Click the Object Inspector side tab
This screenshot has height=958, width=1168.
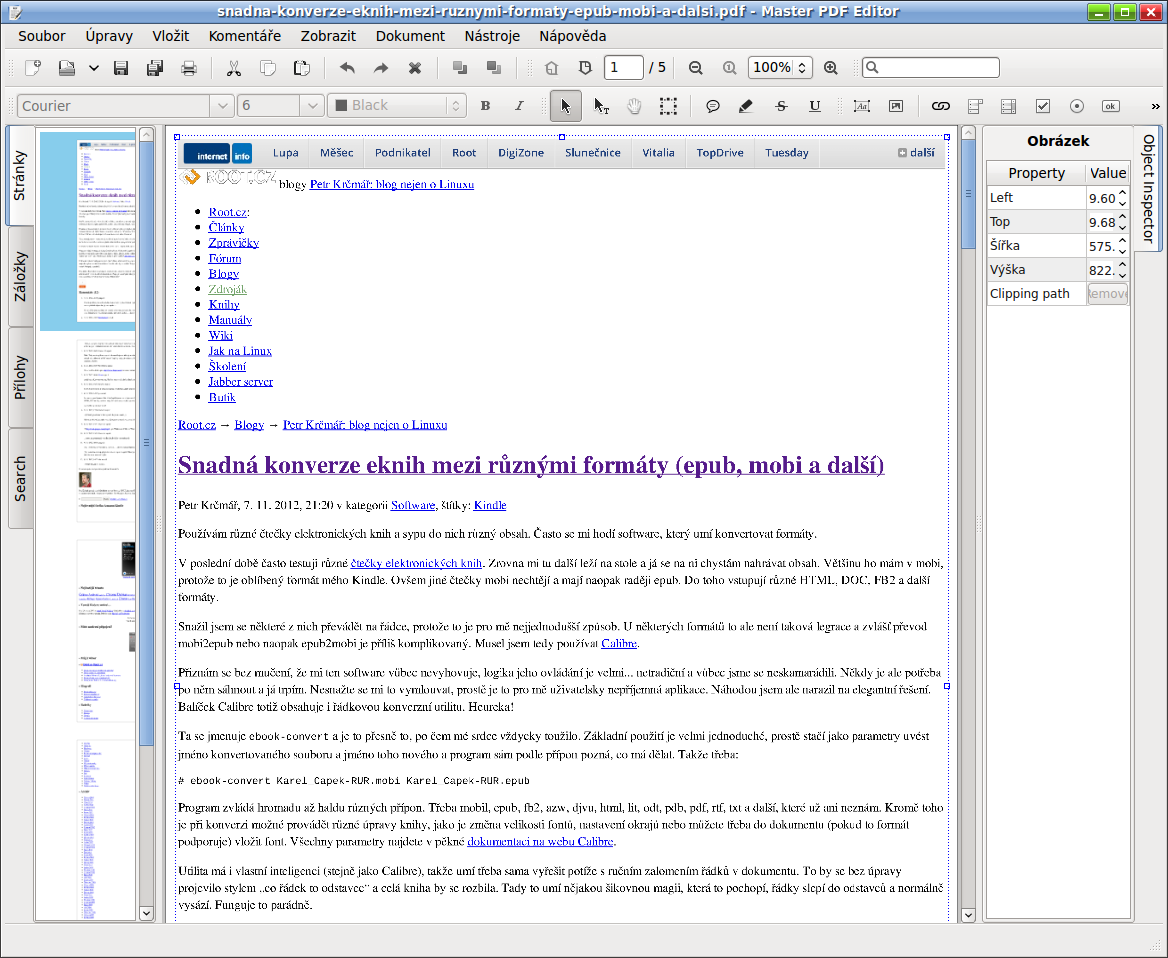point(1149,188)
